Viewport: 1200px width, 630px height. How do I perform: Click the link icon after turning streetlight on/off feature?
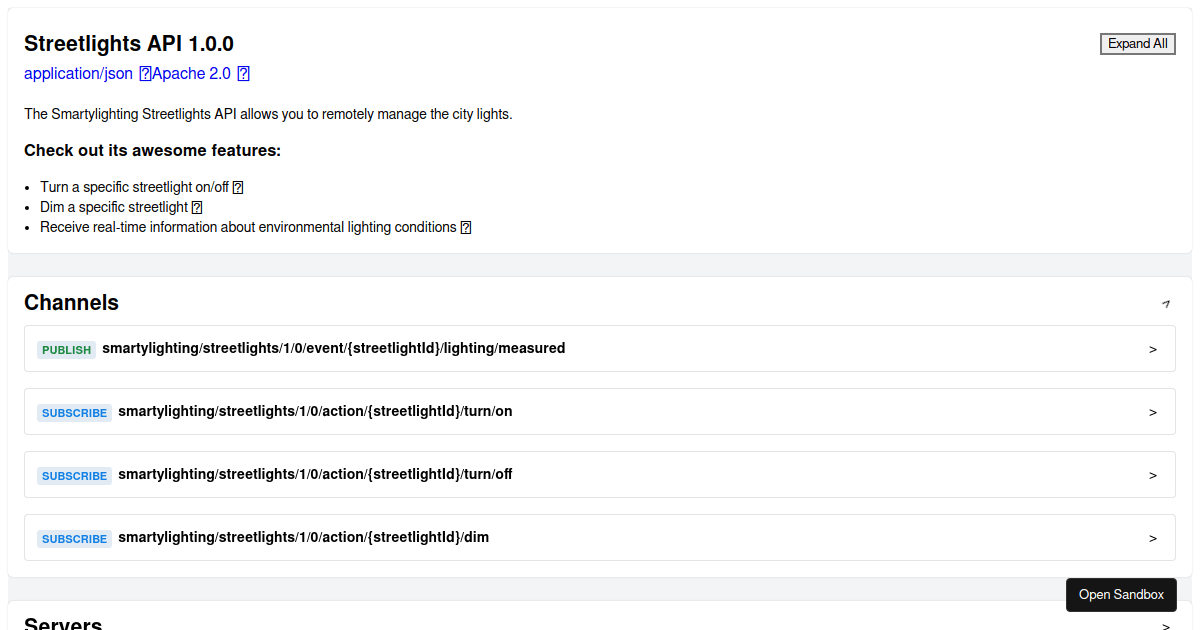tap(237, 187)
